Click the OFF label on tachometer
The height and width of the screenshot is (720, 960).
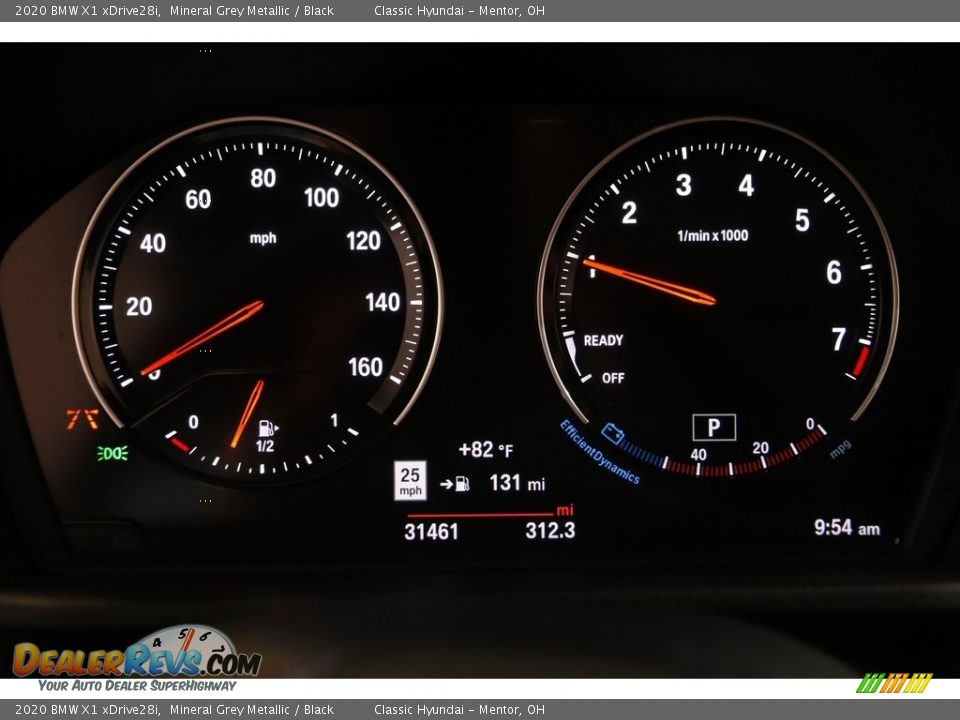[x=613, y=378]
